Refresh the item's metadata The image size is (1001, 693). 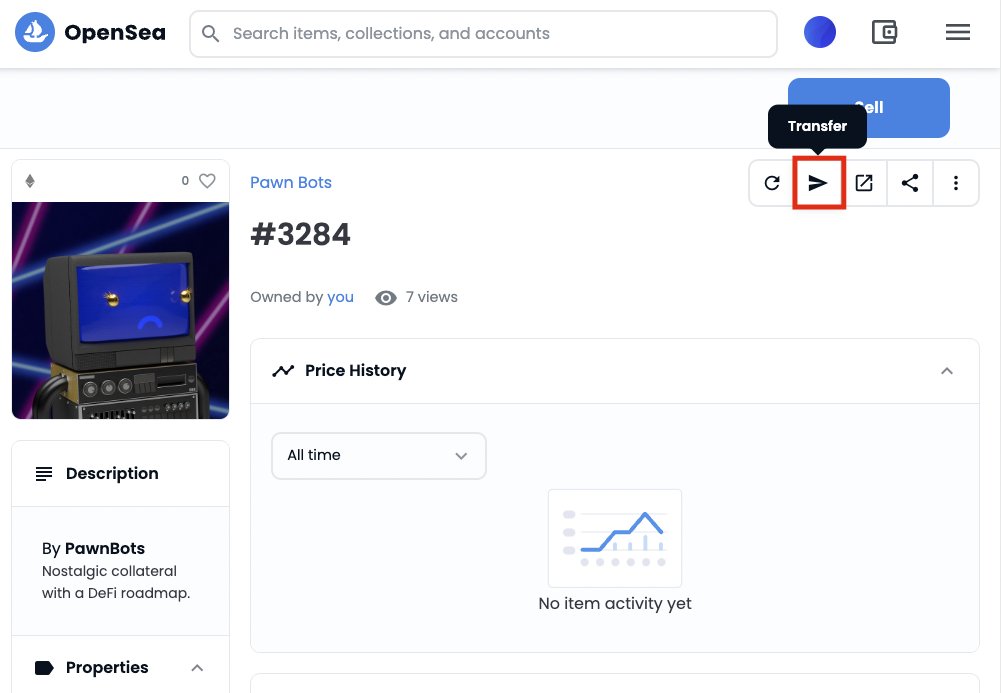pyautogui.click(x=772, y=183)
